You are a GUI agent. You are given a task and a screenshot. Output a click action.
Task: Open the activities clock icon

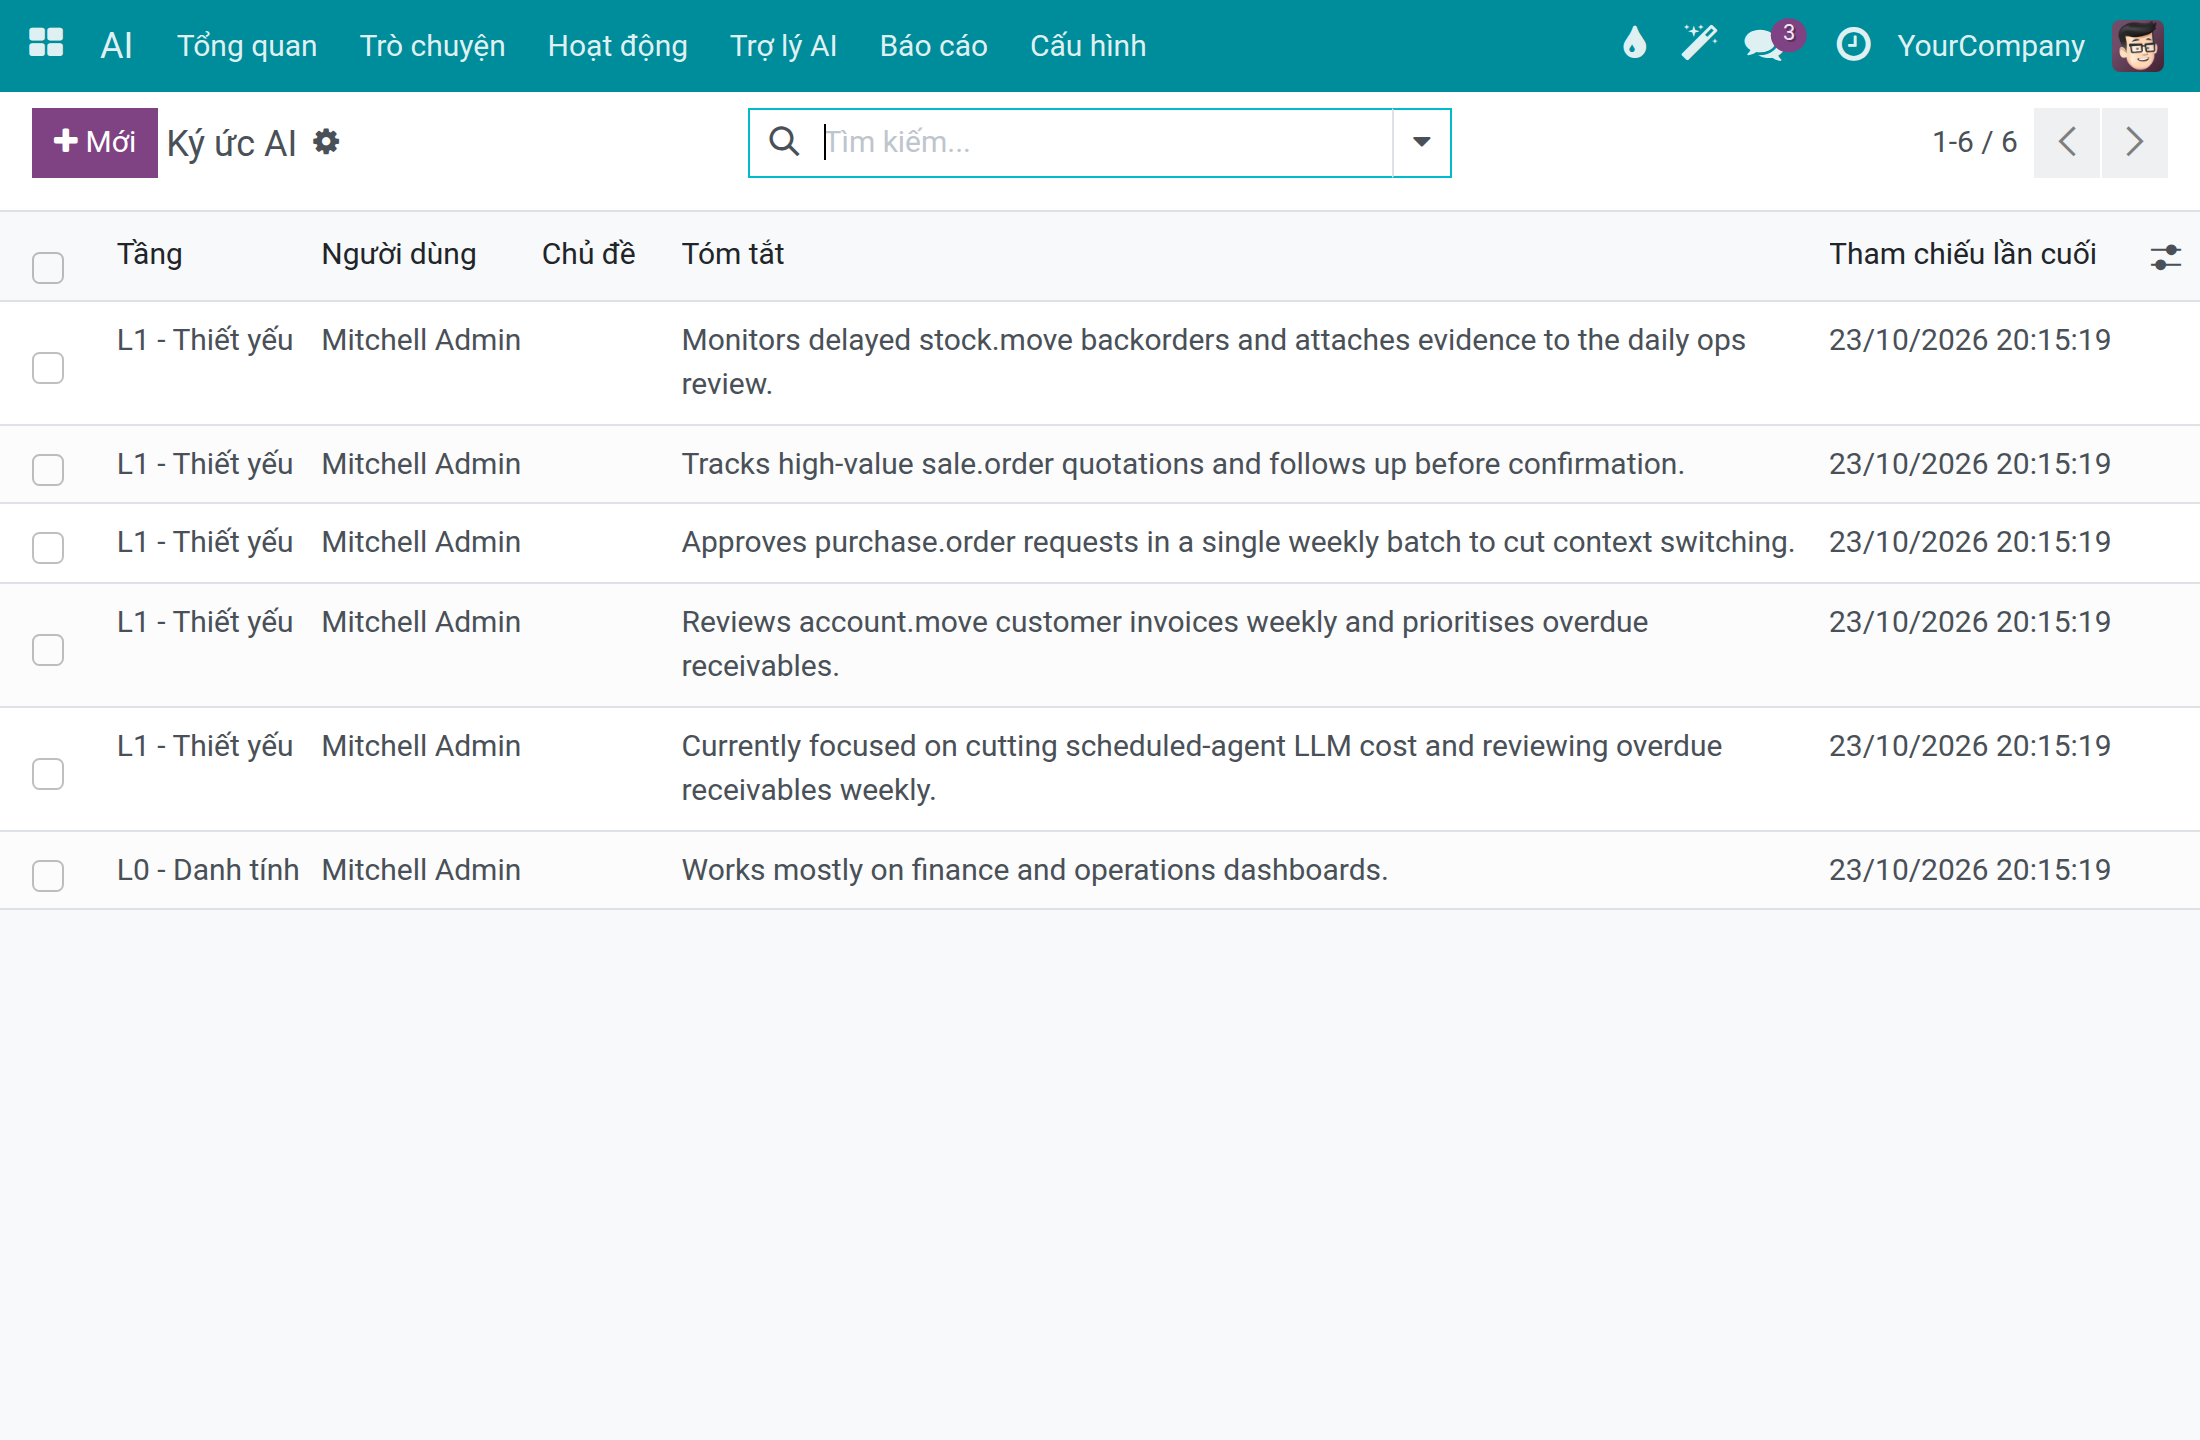point(1853,44)
